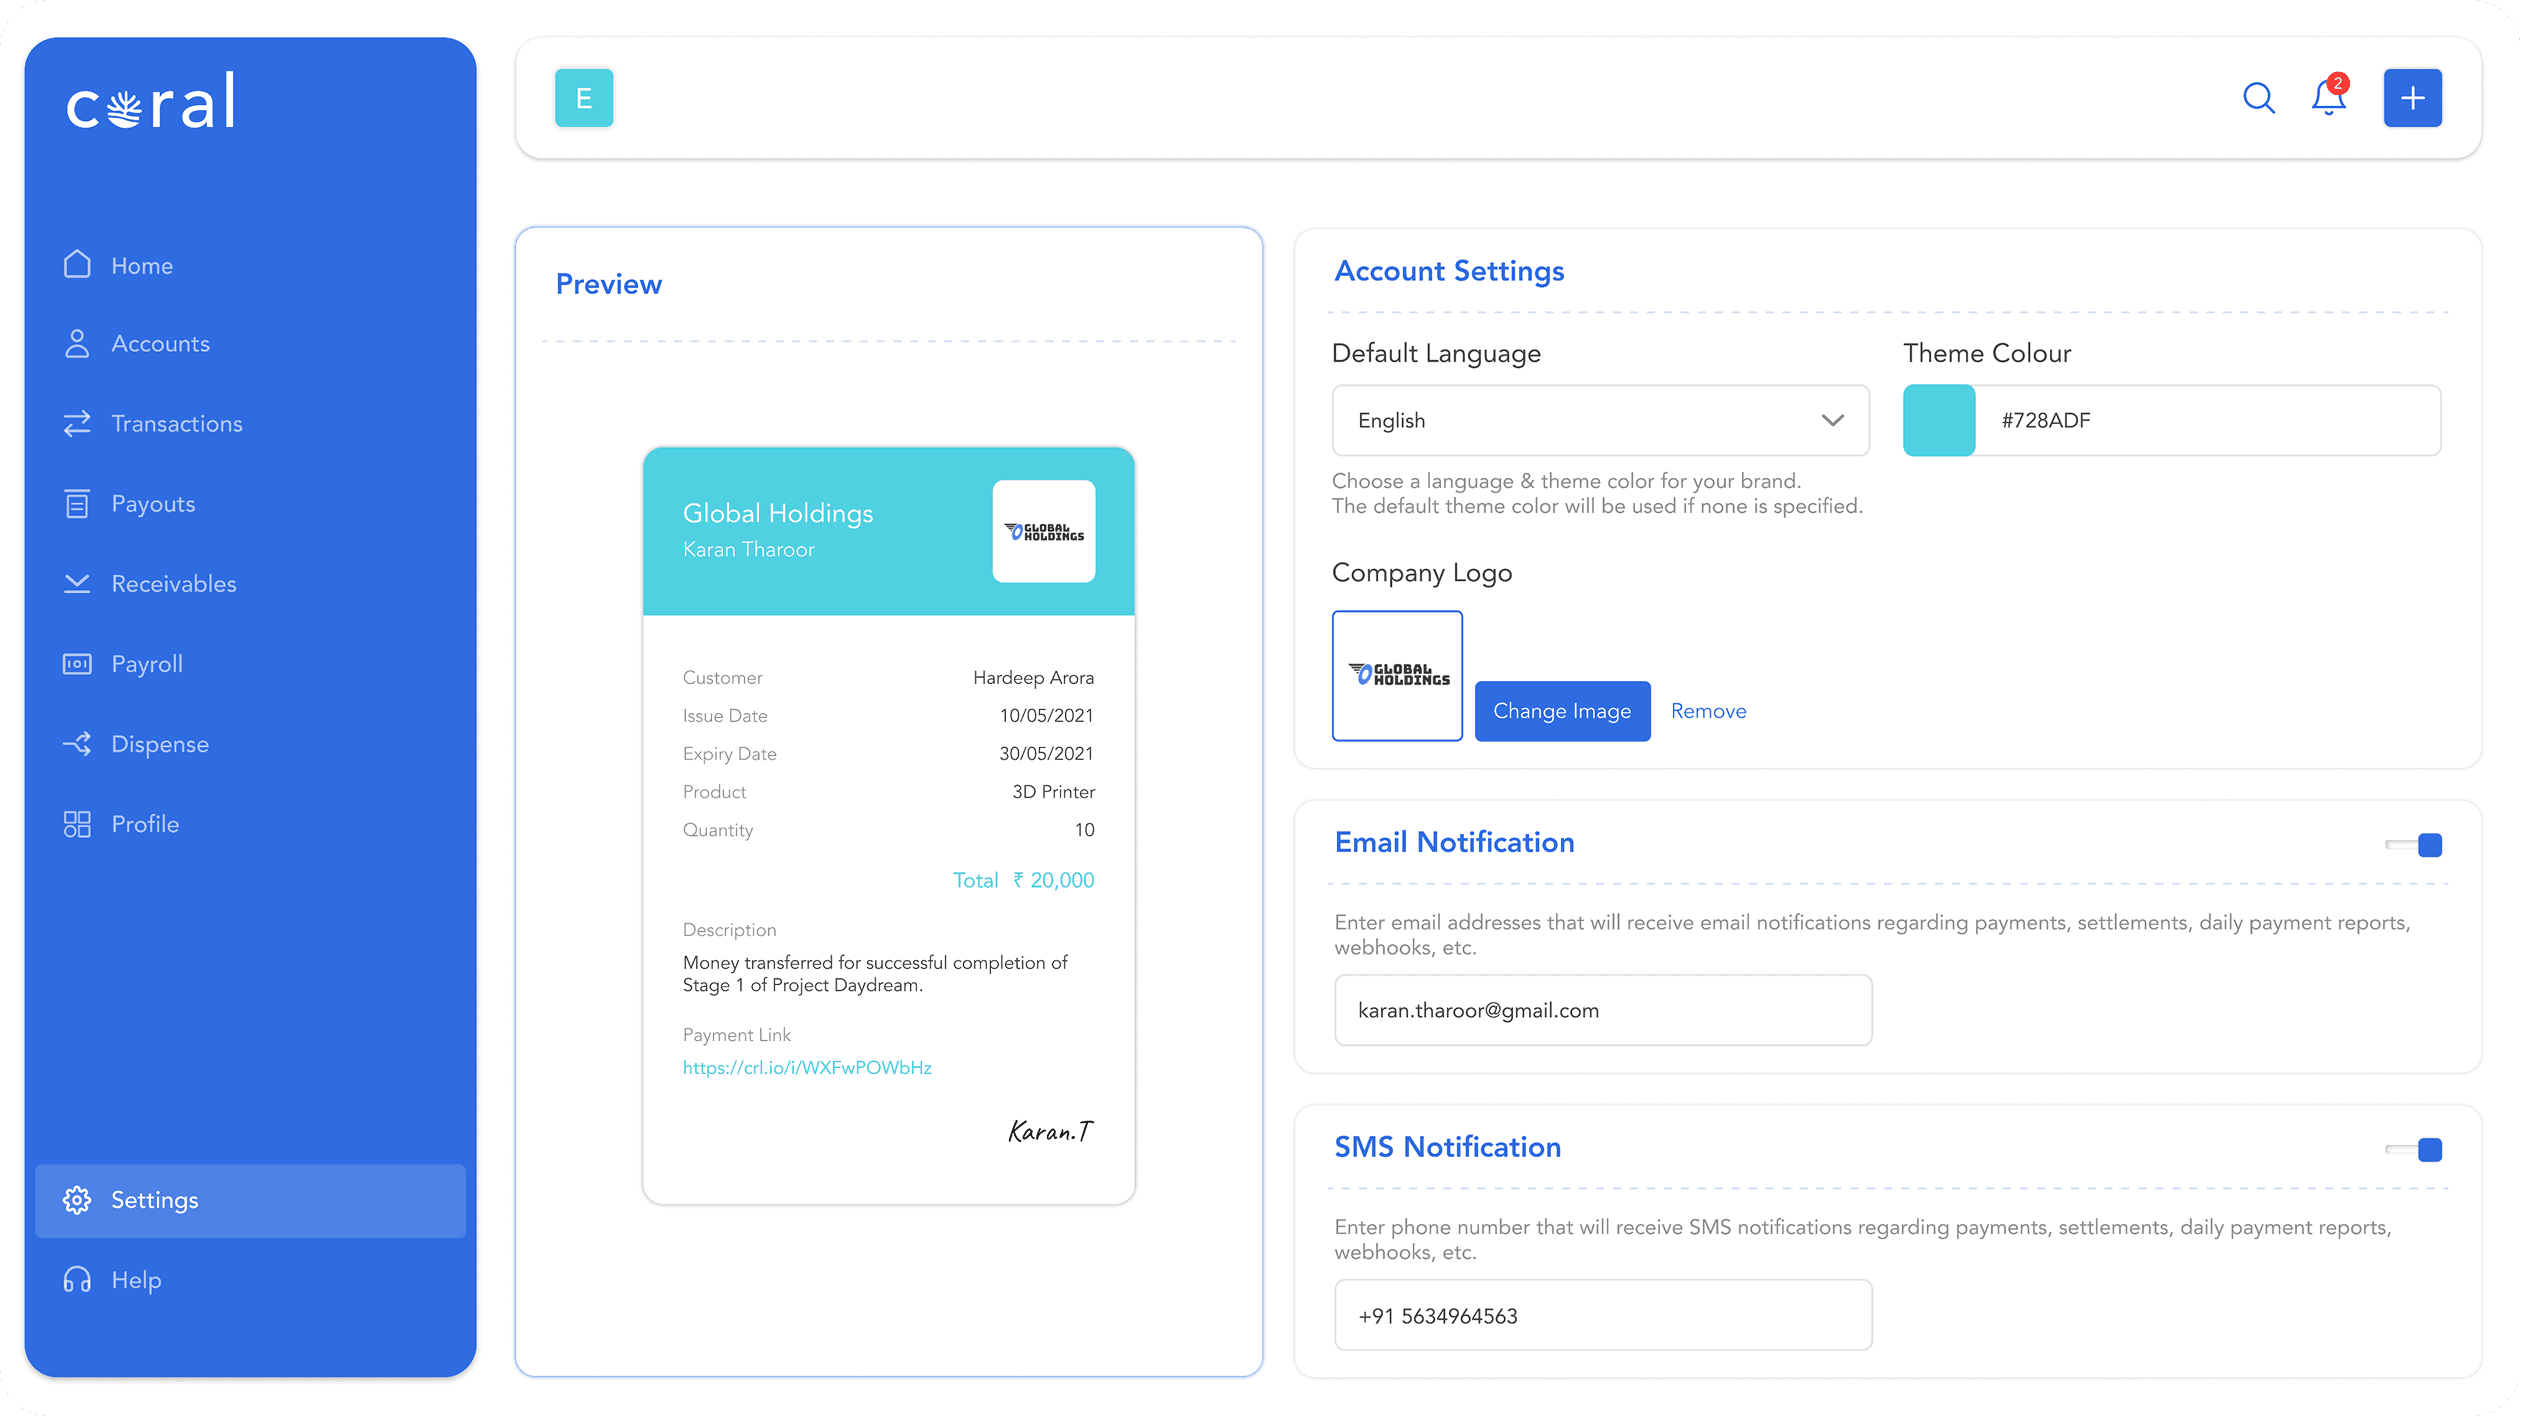Screen dimensions: 2521x1416
Task: Go to Transactions menu item
Action: [x=176, y=424]
